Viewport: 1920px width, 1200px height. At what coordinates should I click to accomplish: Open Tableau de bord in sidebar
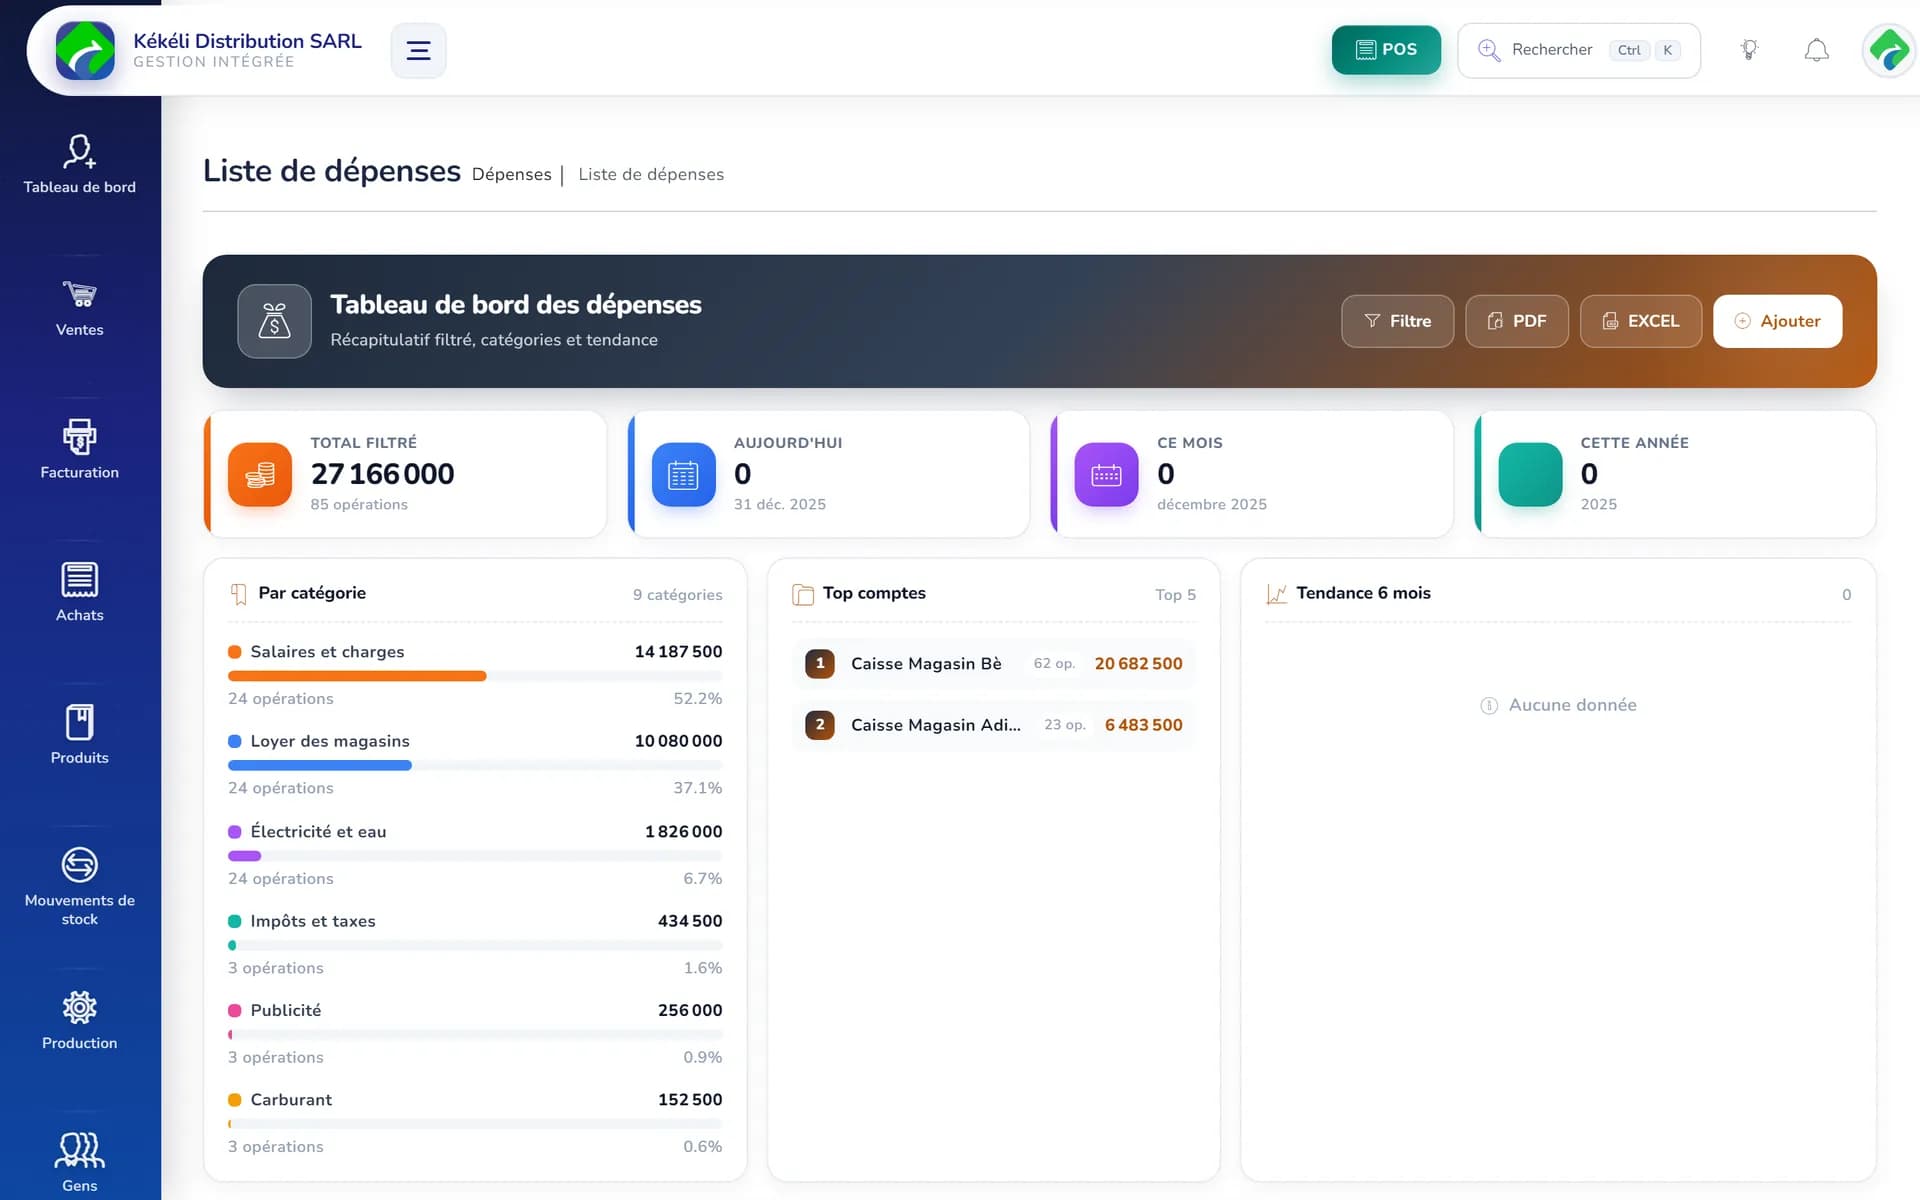pos(80,165)
